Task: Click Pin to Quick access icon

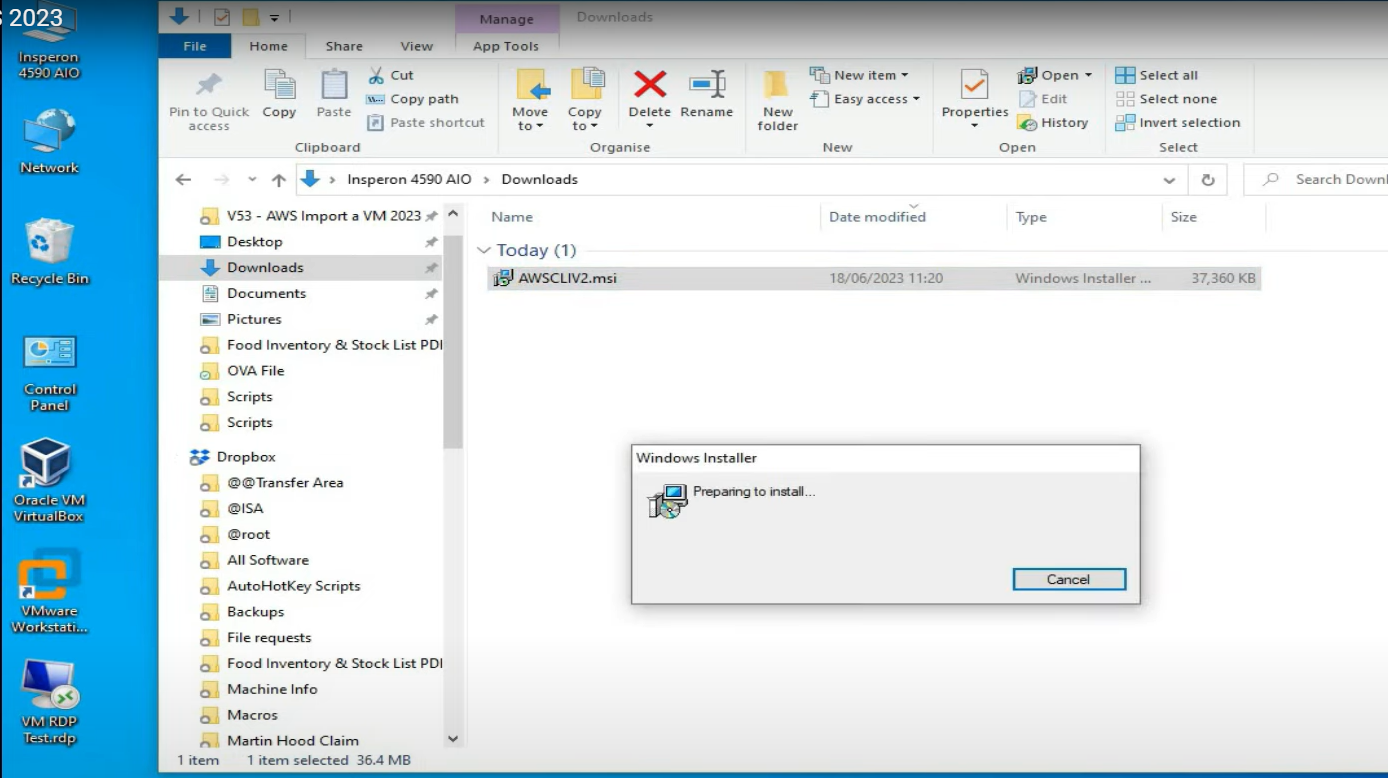Action: [x=209, y=86]
